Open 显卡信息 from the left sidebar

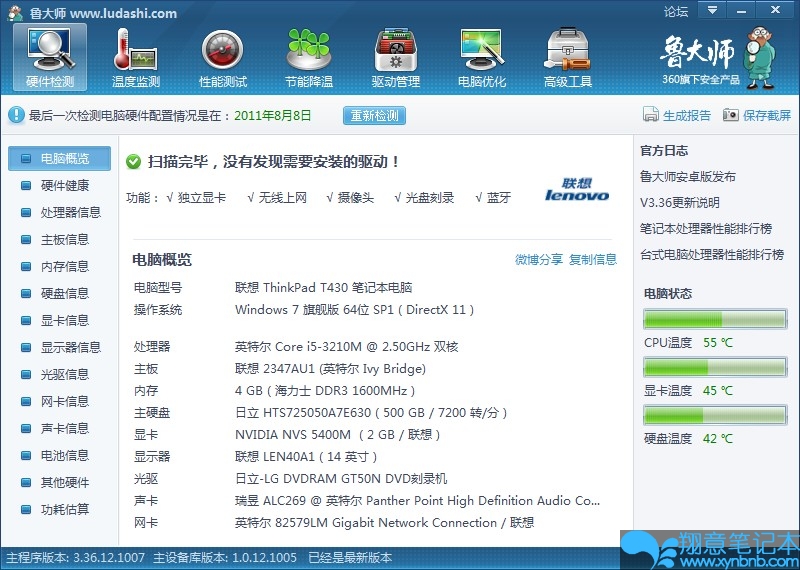click(64, 320)
